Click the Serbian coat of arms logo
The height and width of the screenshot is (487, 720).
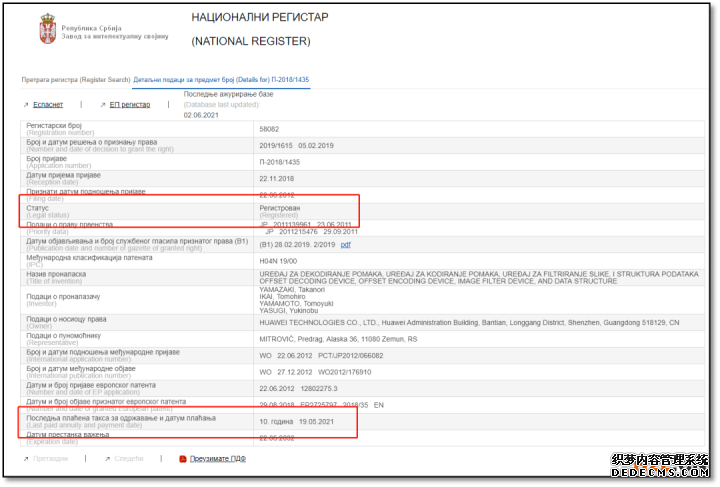point(47,28)
